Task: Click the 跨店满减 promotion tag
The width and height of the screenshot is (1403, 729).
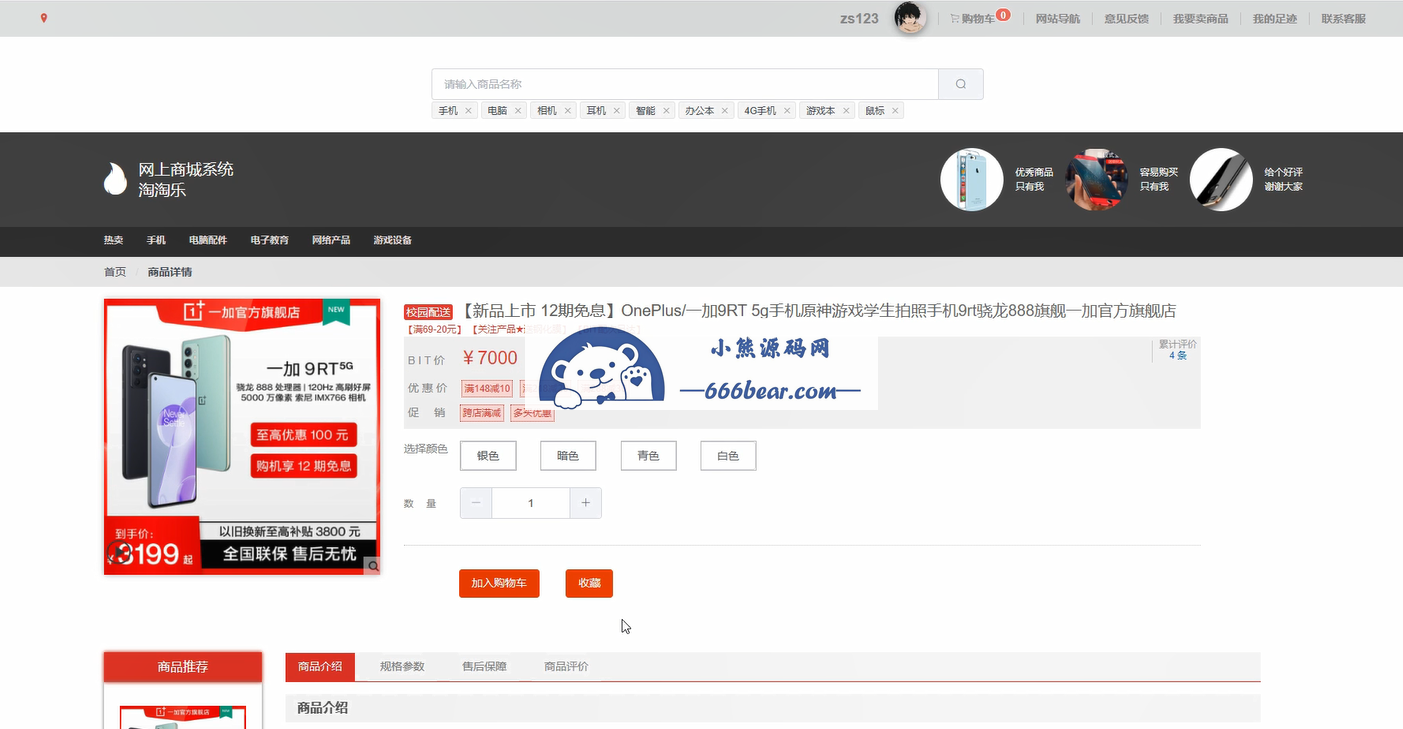Action: click(x=481, y=412)
